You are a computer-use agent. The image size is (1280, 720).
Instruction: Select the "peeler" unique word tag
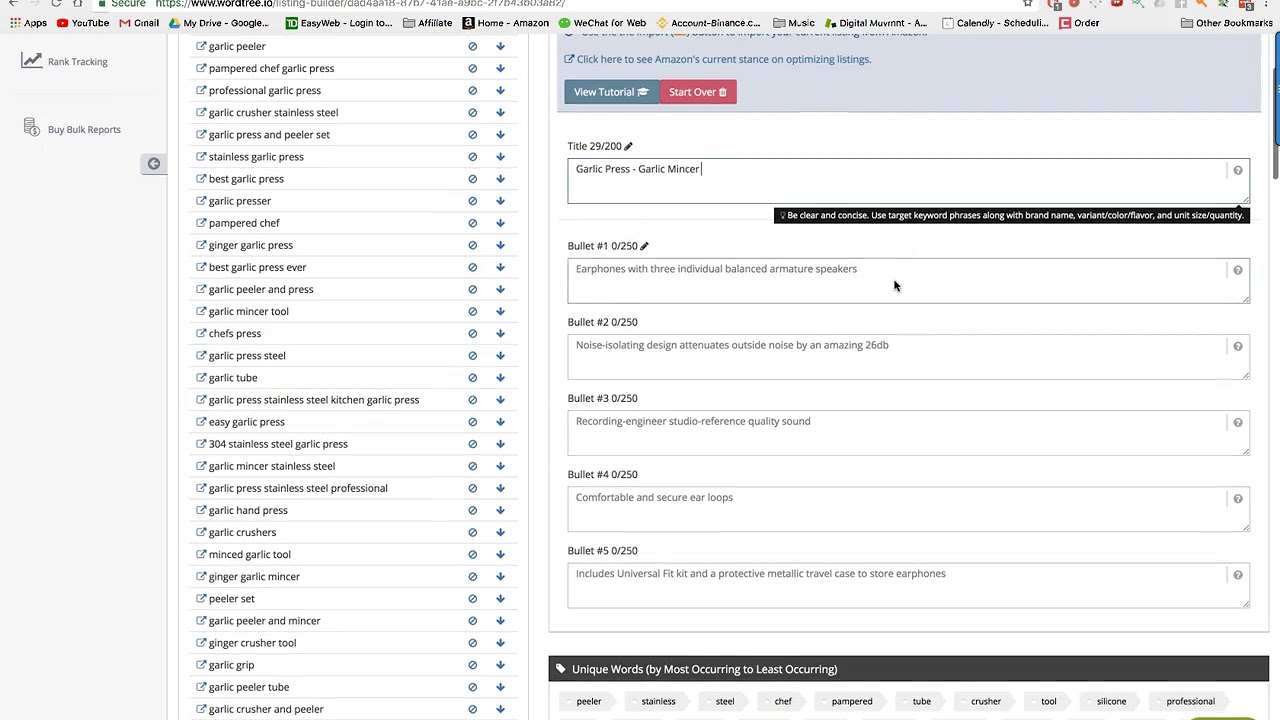588,702
